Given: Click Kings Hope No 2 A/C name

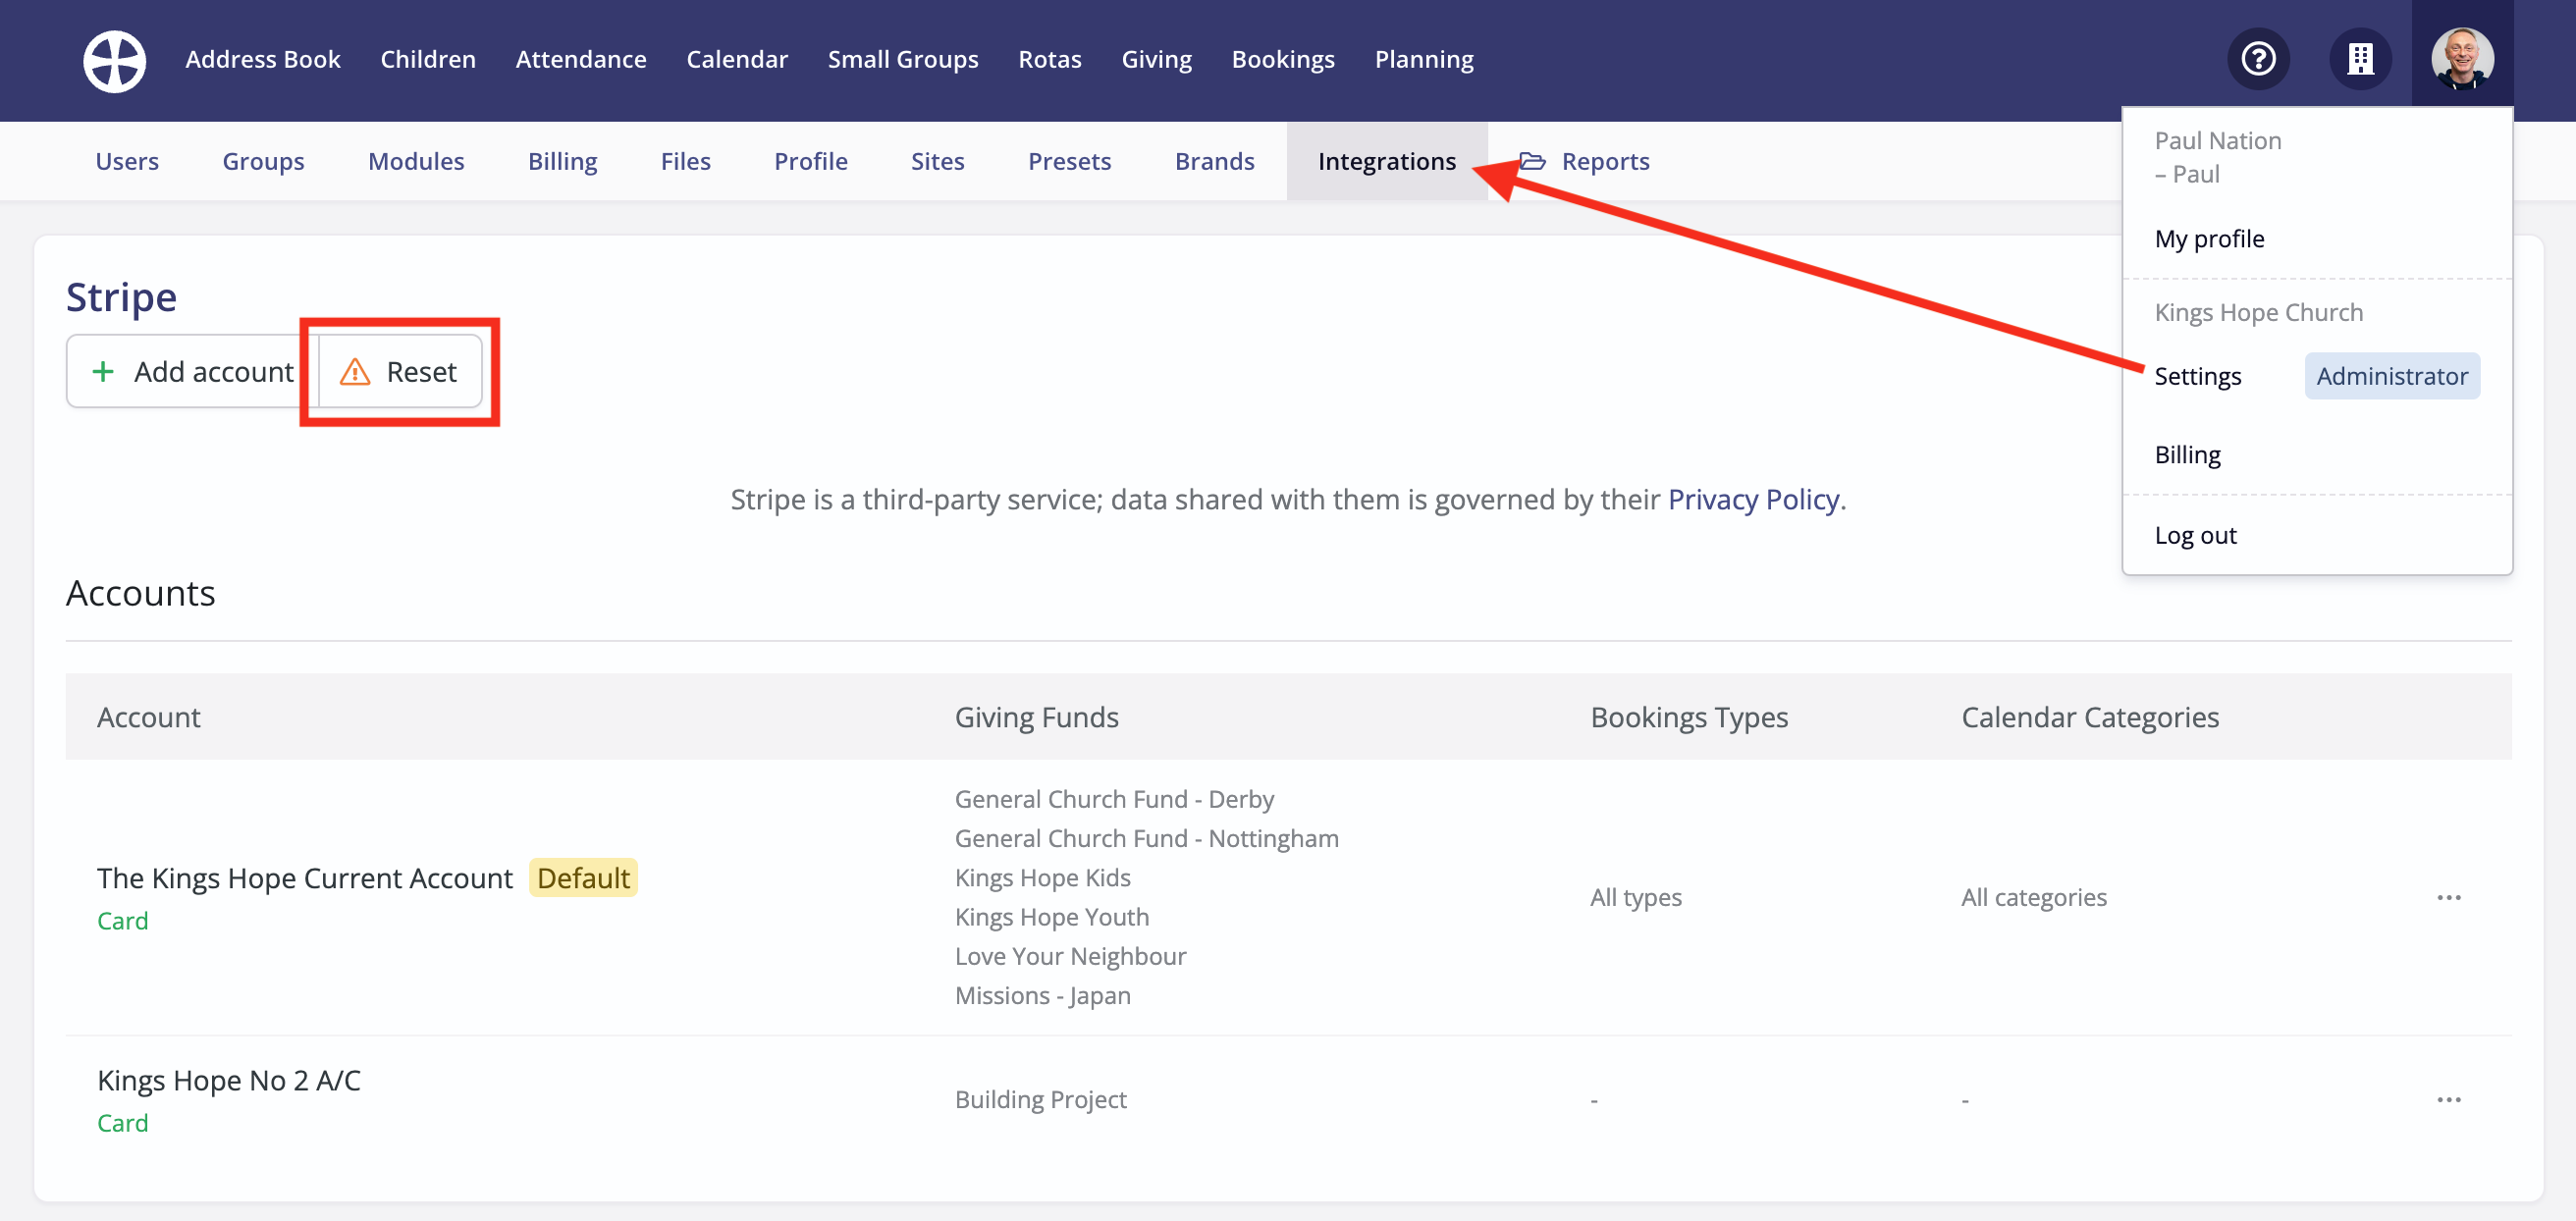Looking at the screenshot, I should (x=229, y=1080).
